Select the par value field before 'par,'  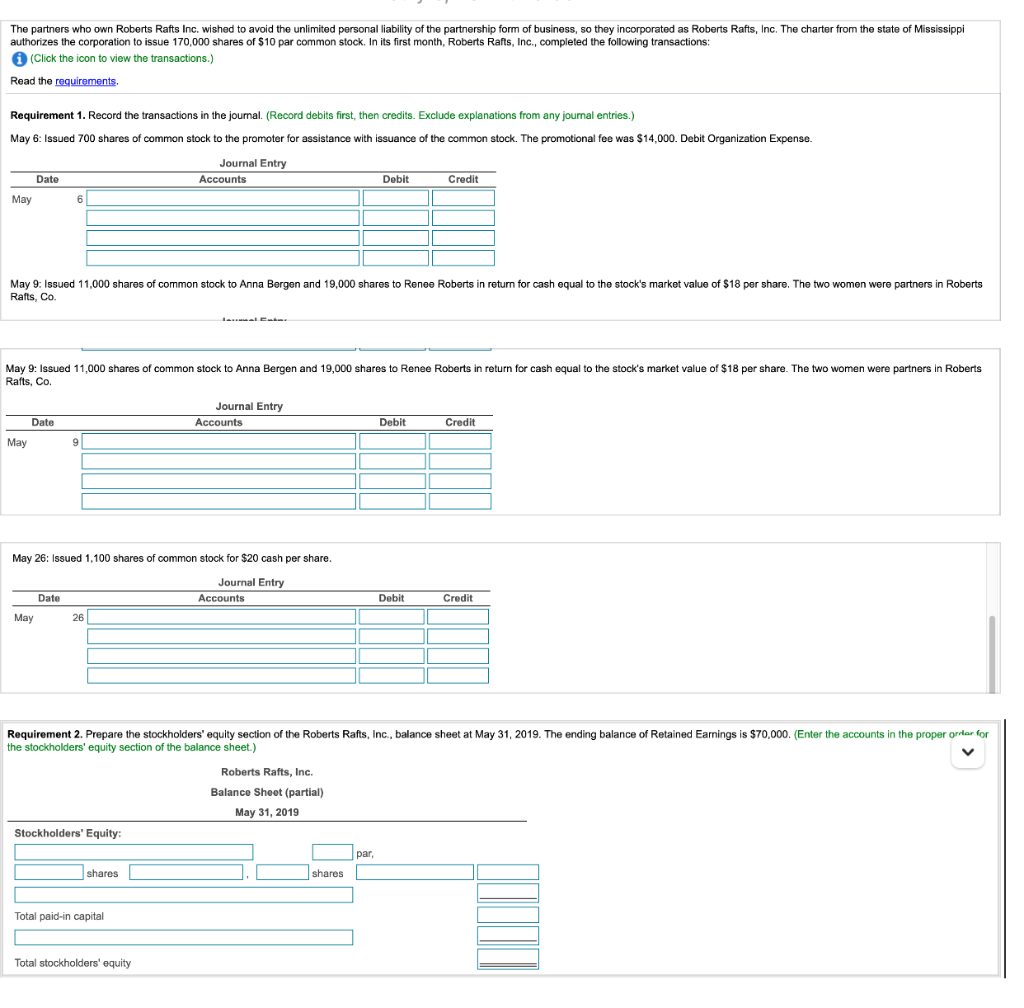click(x=332, y=852)
